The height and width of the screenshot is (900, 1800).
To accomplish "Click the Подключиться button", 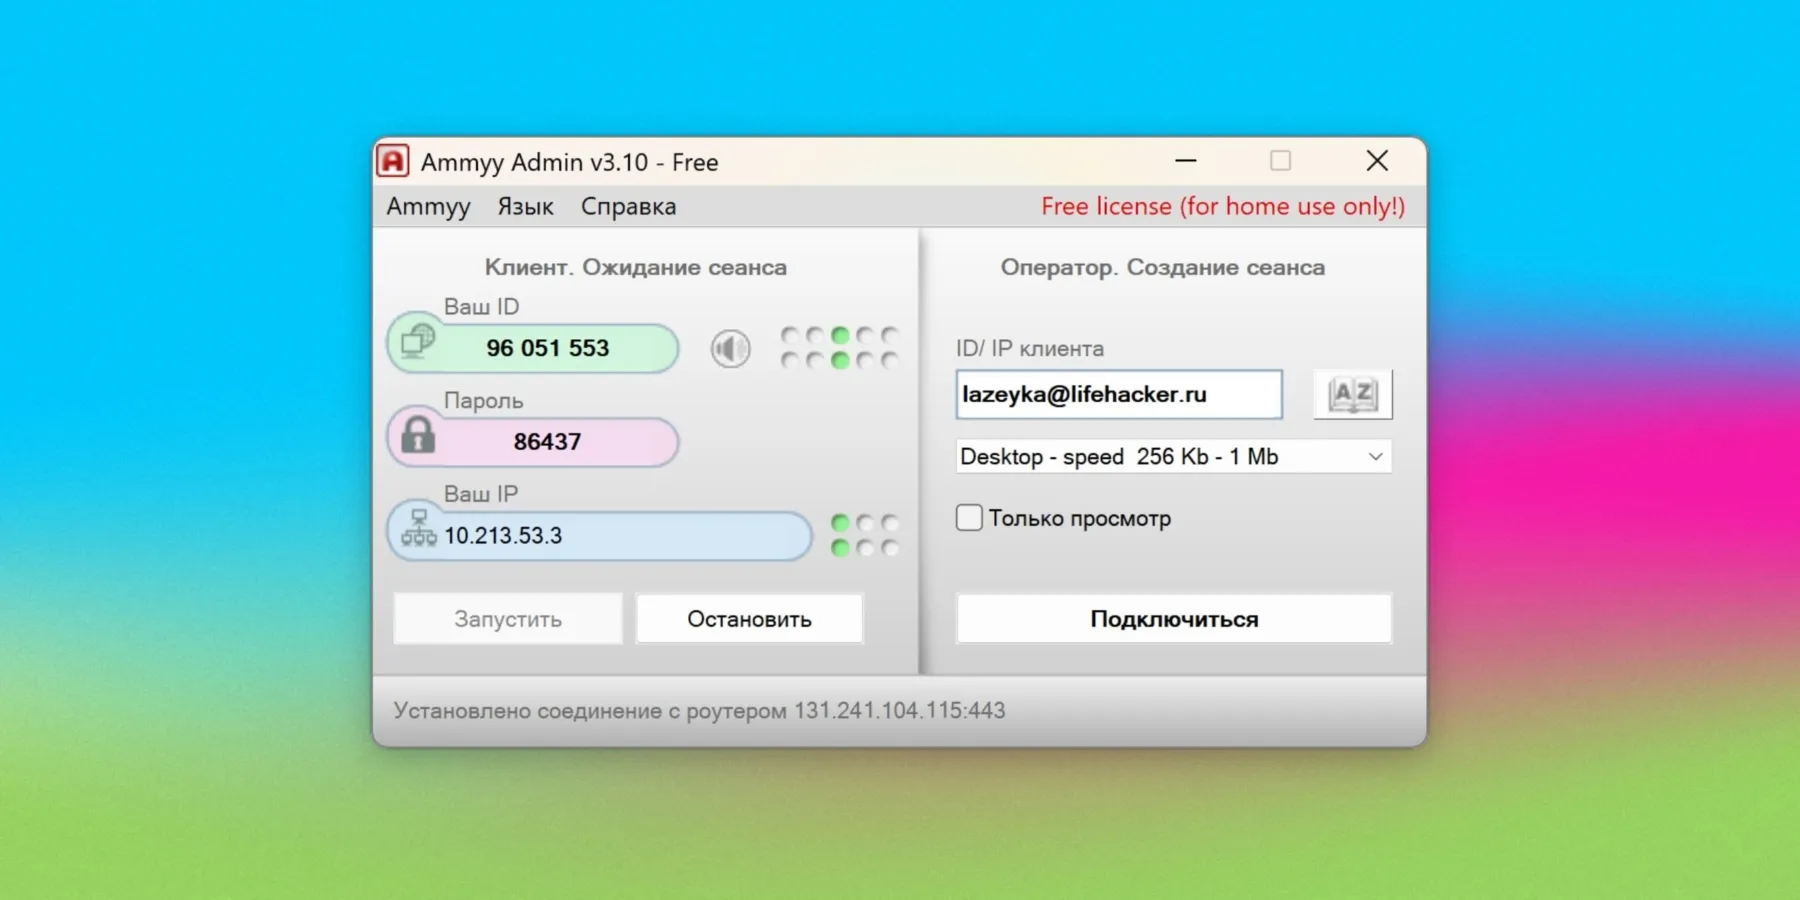I will [x=1174, y=619].
